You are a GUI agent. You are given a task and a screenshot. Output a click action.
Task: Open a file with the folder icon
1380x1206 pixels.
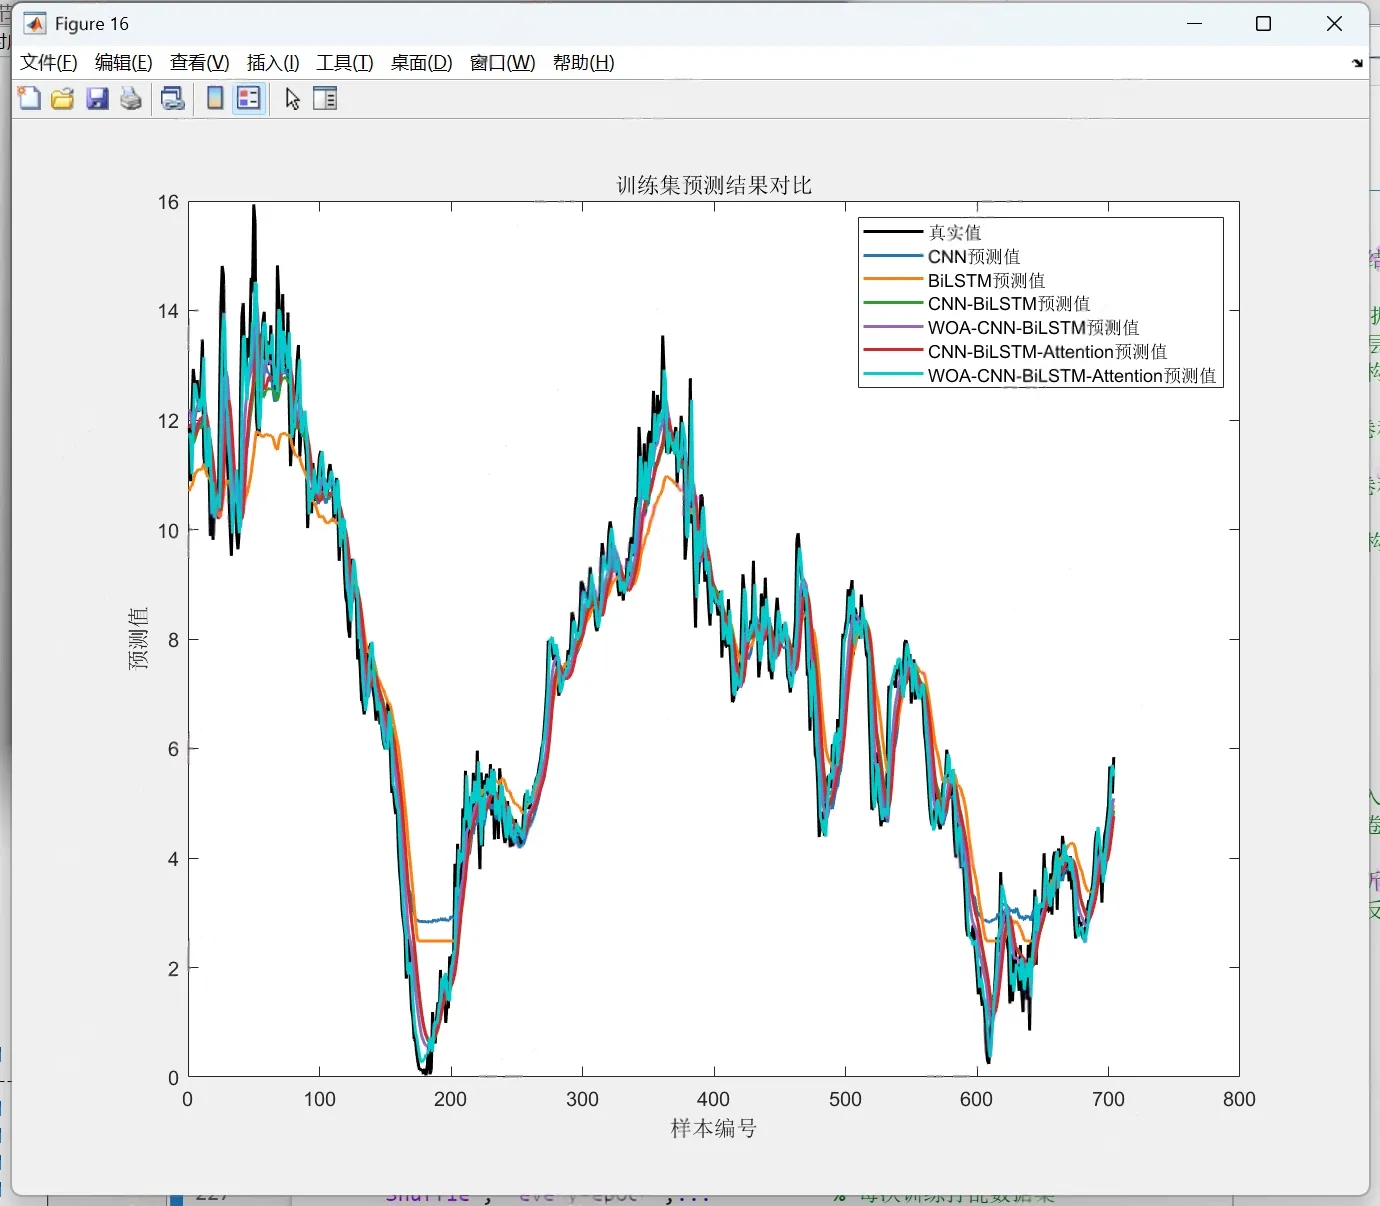pyautogui.click(x=63, y=98)
